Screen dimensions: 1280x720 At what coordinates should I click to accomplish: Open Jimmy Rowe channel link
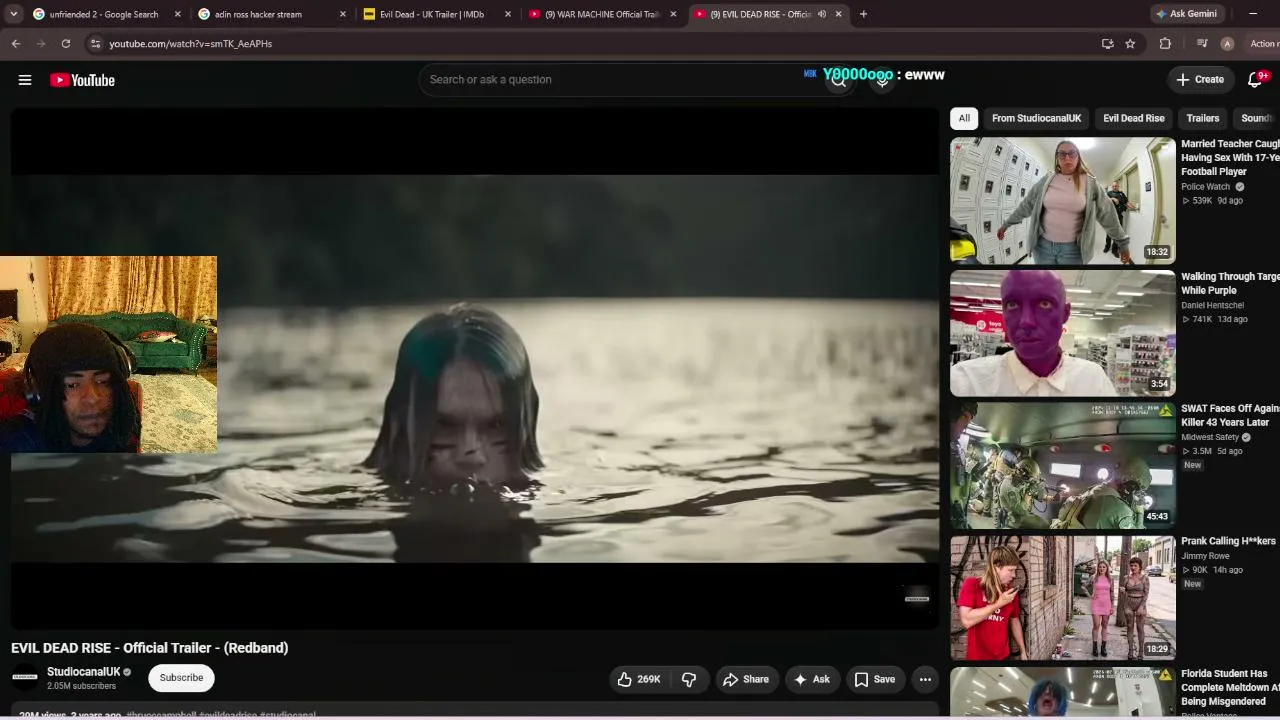pos(1205,556)
